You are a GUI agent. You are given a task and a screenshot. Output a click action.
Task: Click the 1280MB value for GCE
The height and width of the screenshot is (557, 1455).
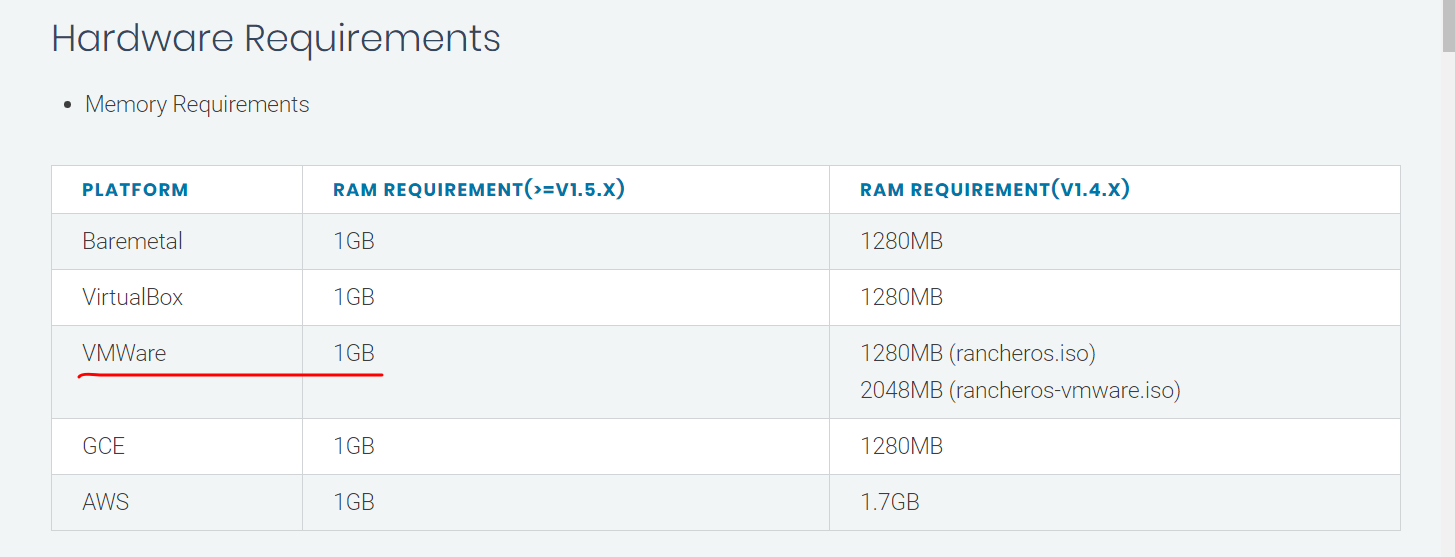(x=901, y=446)
